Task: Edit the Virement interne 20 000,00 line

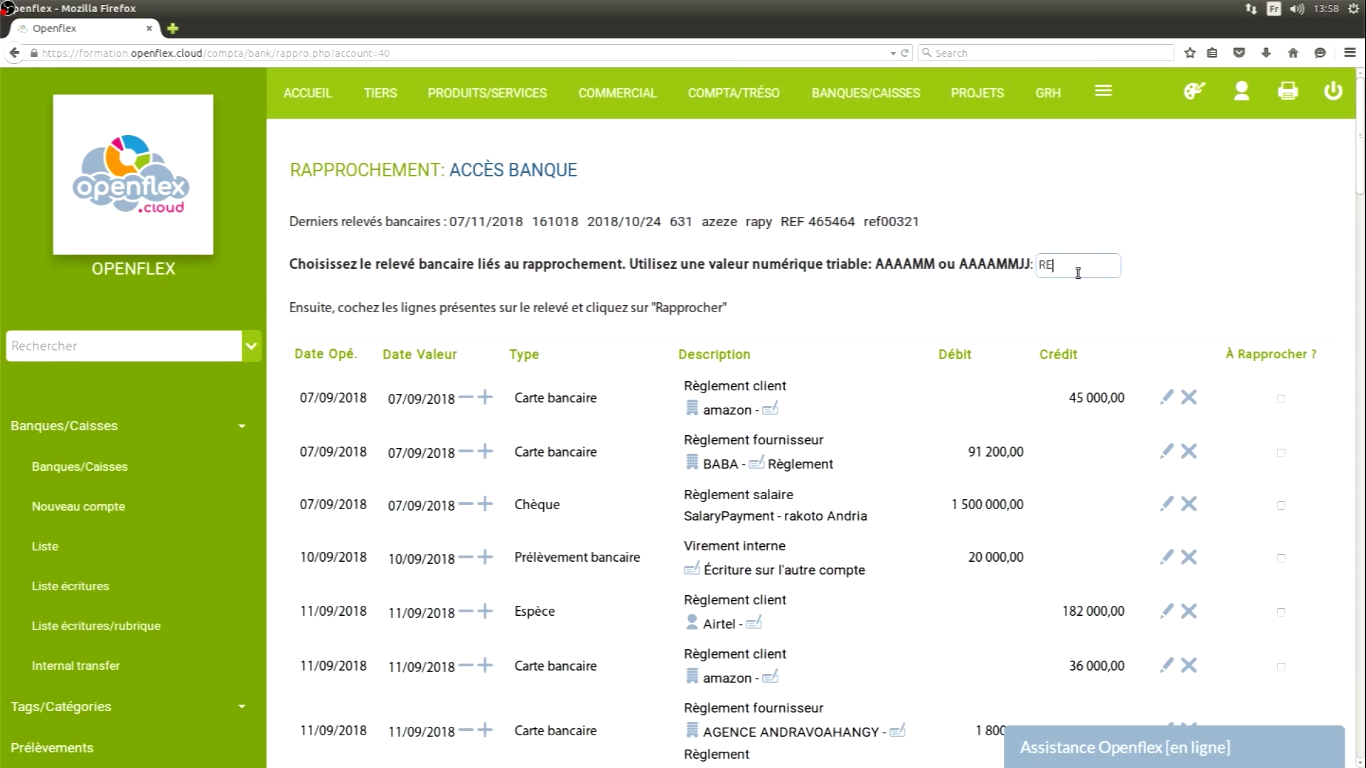Action: pyautogui.click(x=1166, y=557)
